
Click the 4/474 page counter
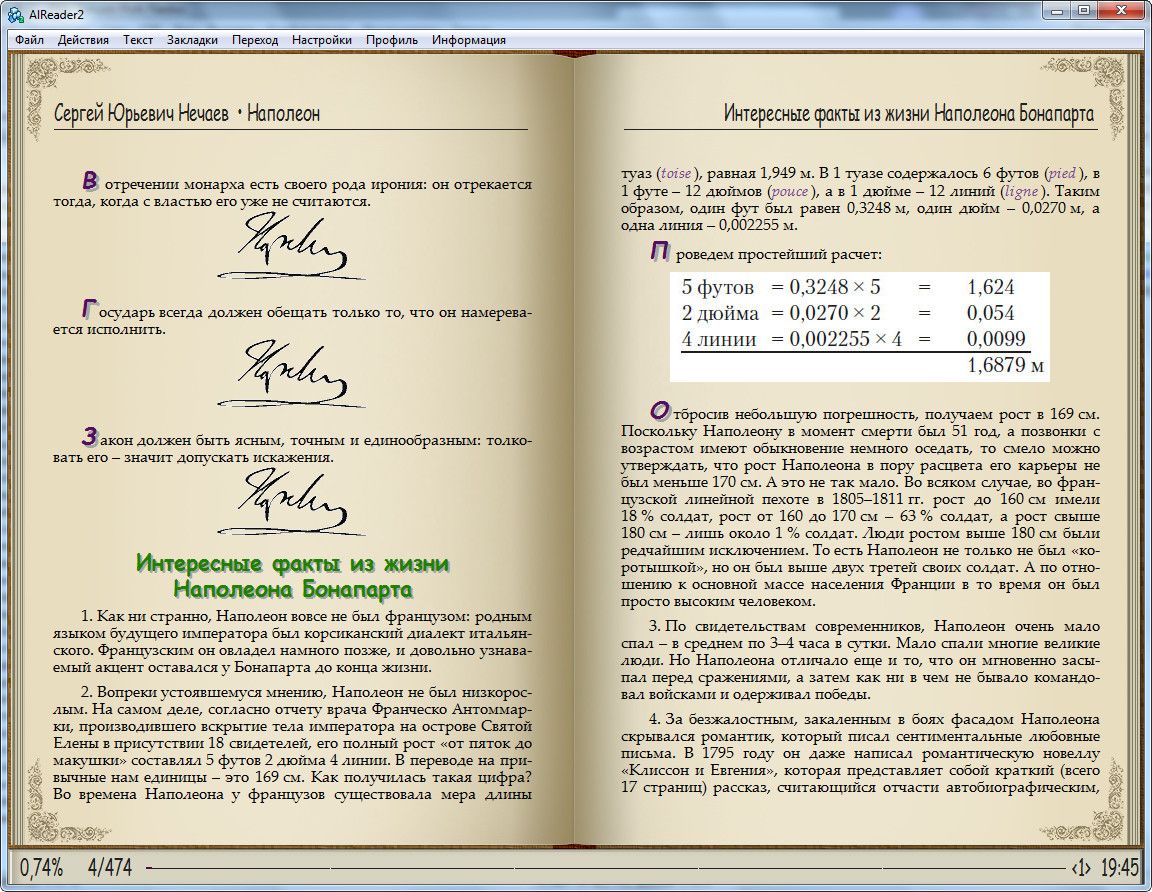tap(109, 867)
